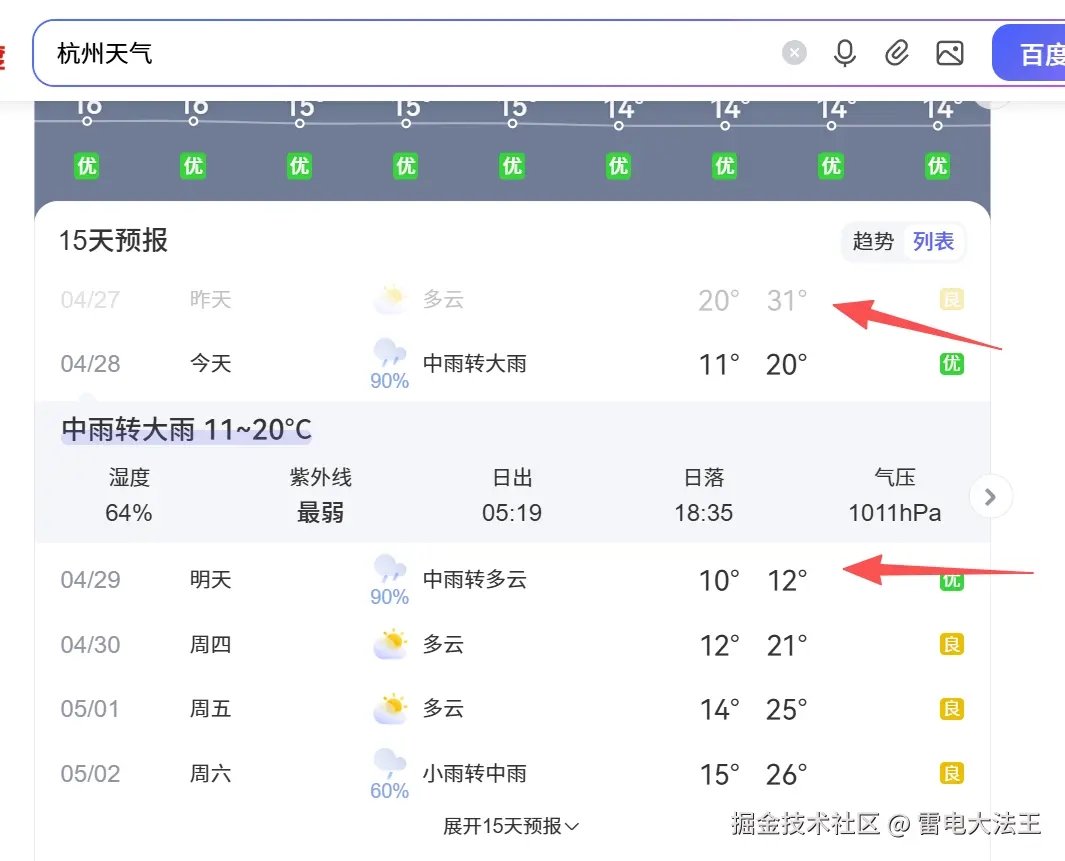Select the cloudy weather icon for 04/30

point(389,644)
